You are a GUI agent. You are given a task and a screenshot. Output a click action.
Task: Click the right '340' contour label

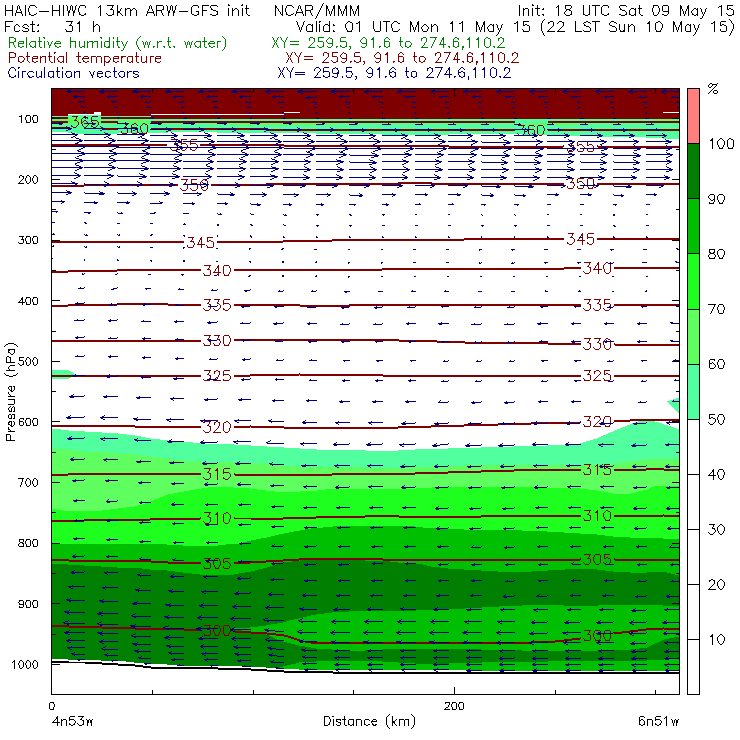[x=597, y=268]
